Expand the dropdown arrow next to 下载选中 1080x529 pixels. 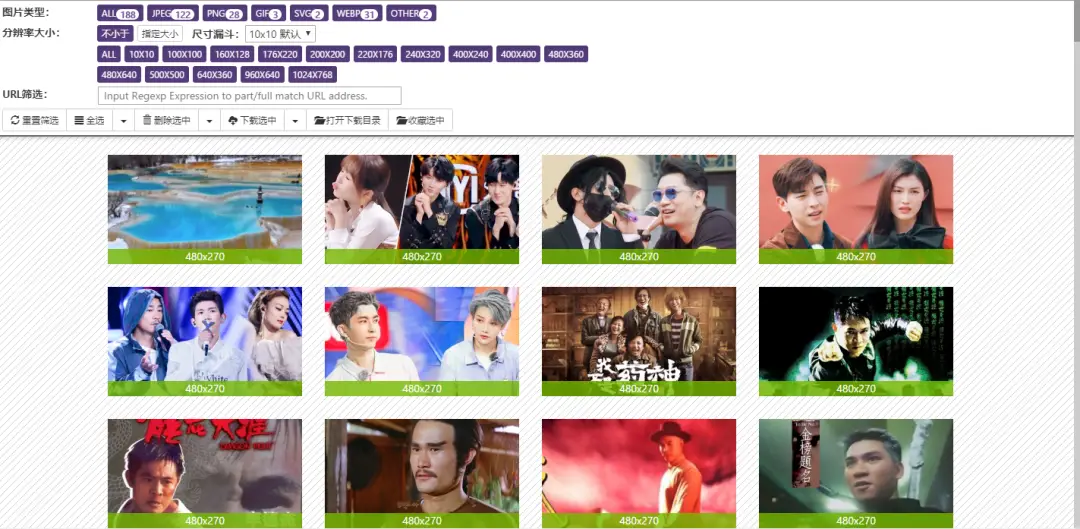[295, 121]
